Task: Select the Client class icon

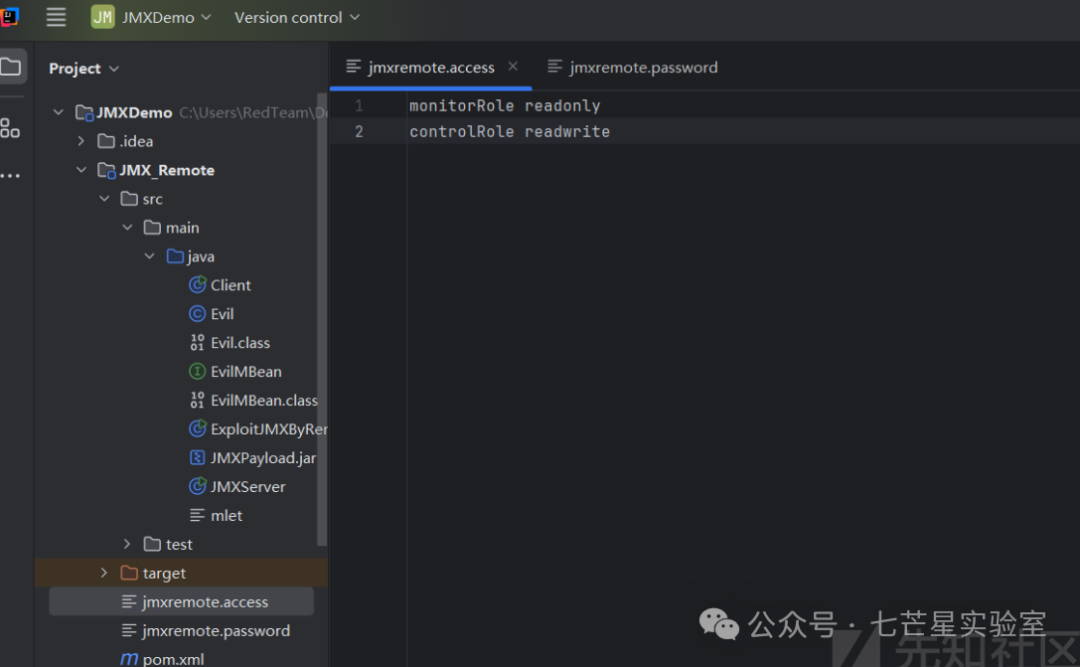Action: point(197,285)
